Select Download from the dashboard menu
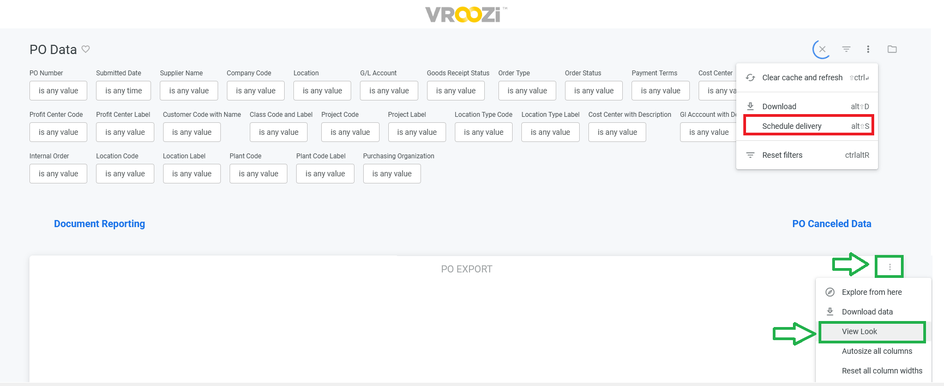 (x=807, y=107)
